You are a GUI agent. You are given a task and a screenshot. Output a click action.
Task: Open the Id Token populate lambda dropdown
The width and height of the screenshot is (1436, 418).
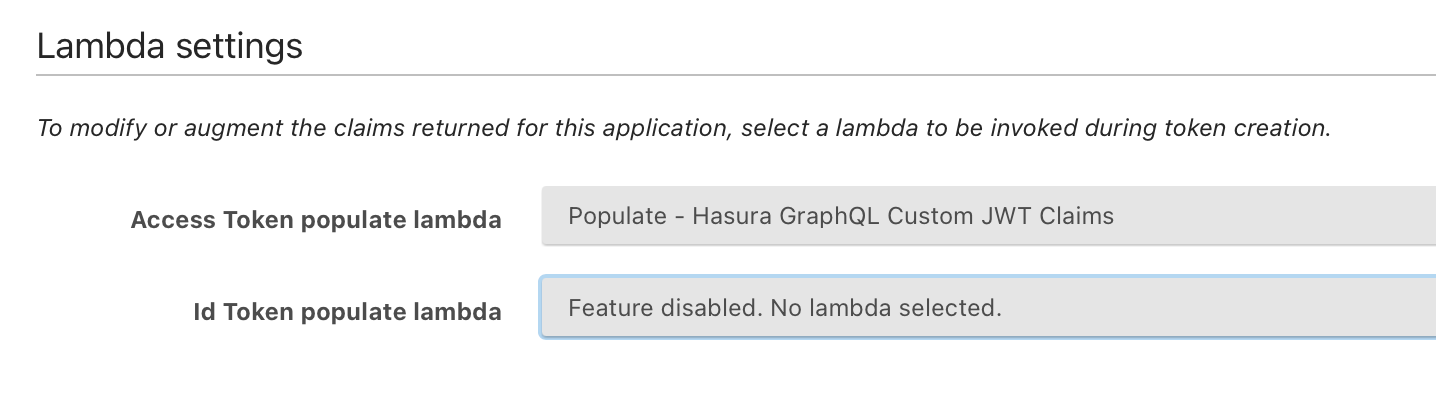[988, 308]
